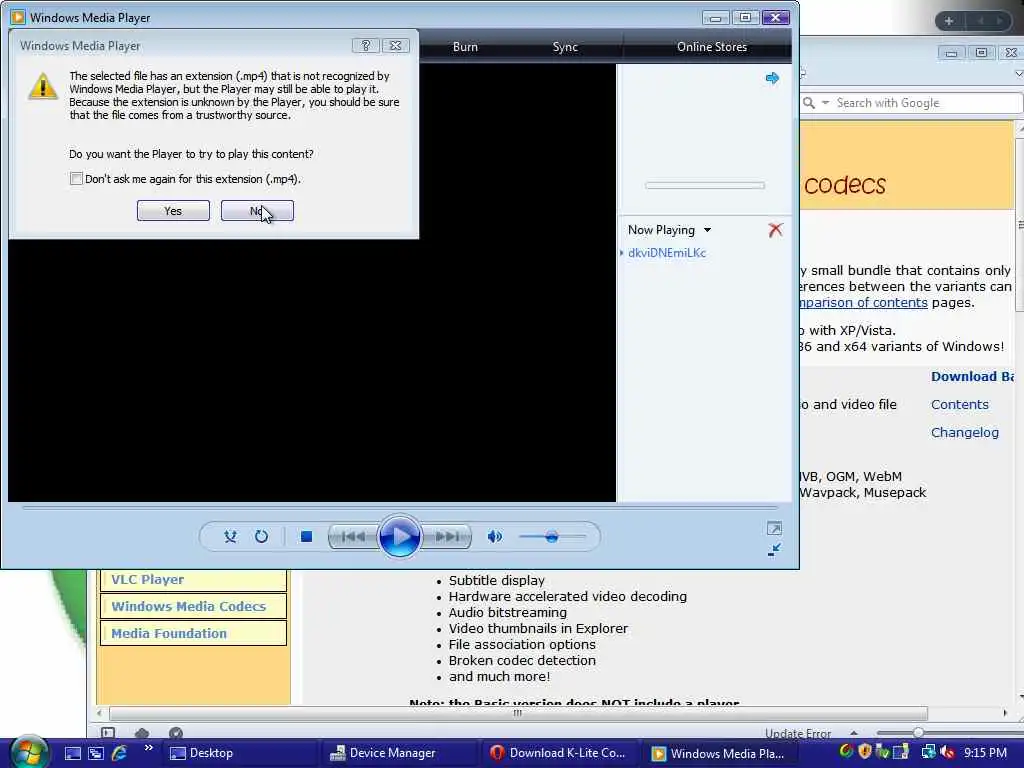Image resolution: width=1024 pixels, height=768 pixels.
Task: Click the Opera panel toggle icon
Action: [108, 733]
